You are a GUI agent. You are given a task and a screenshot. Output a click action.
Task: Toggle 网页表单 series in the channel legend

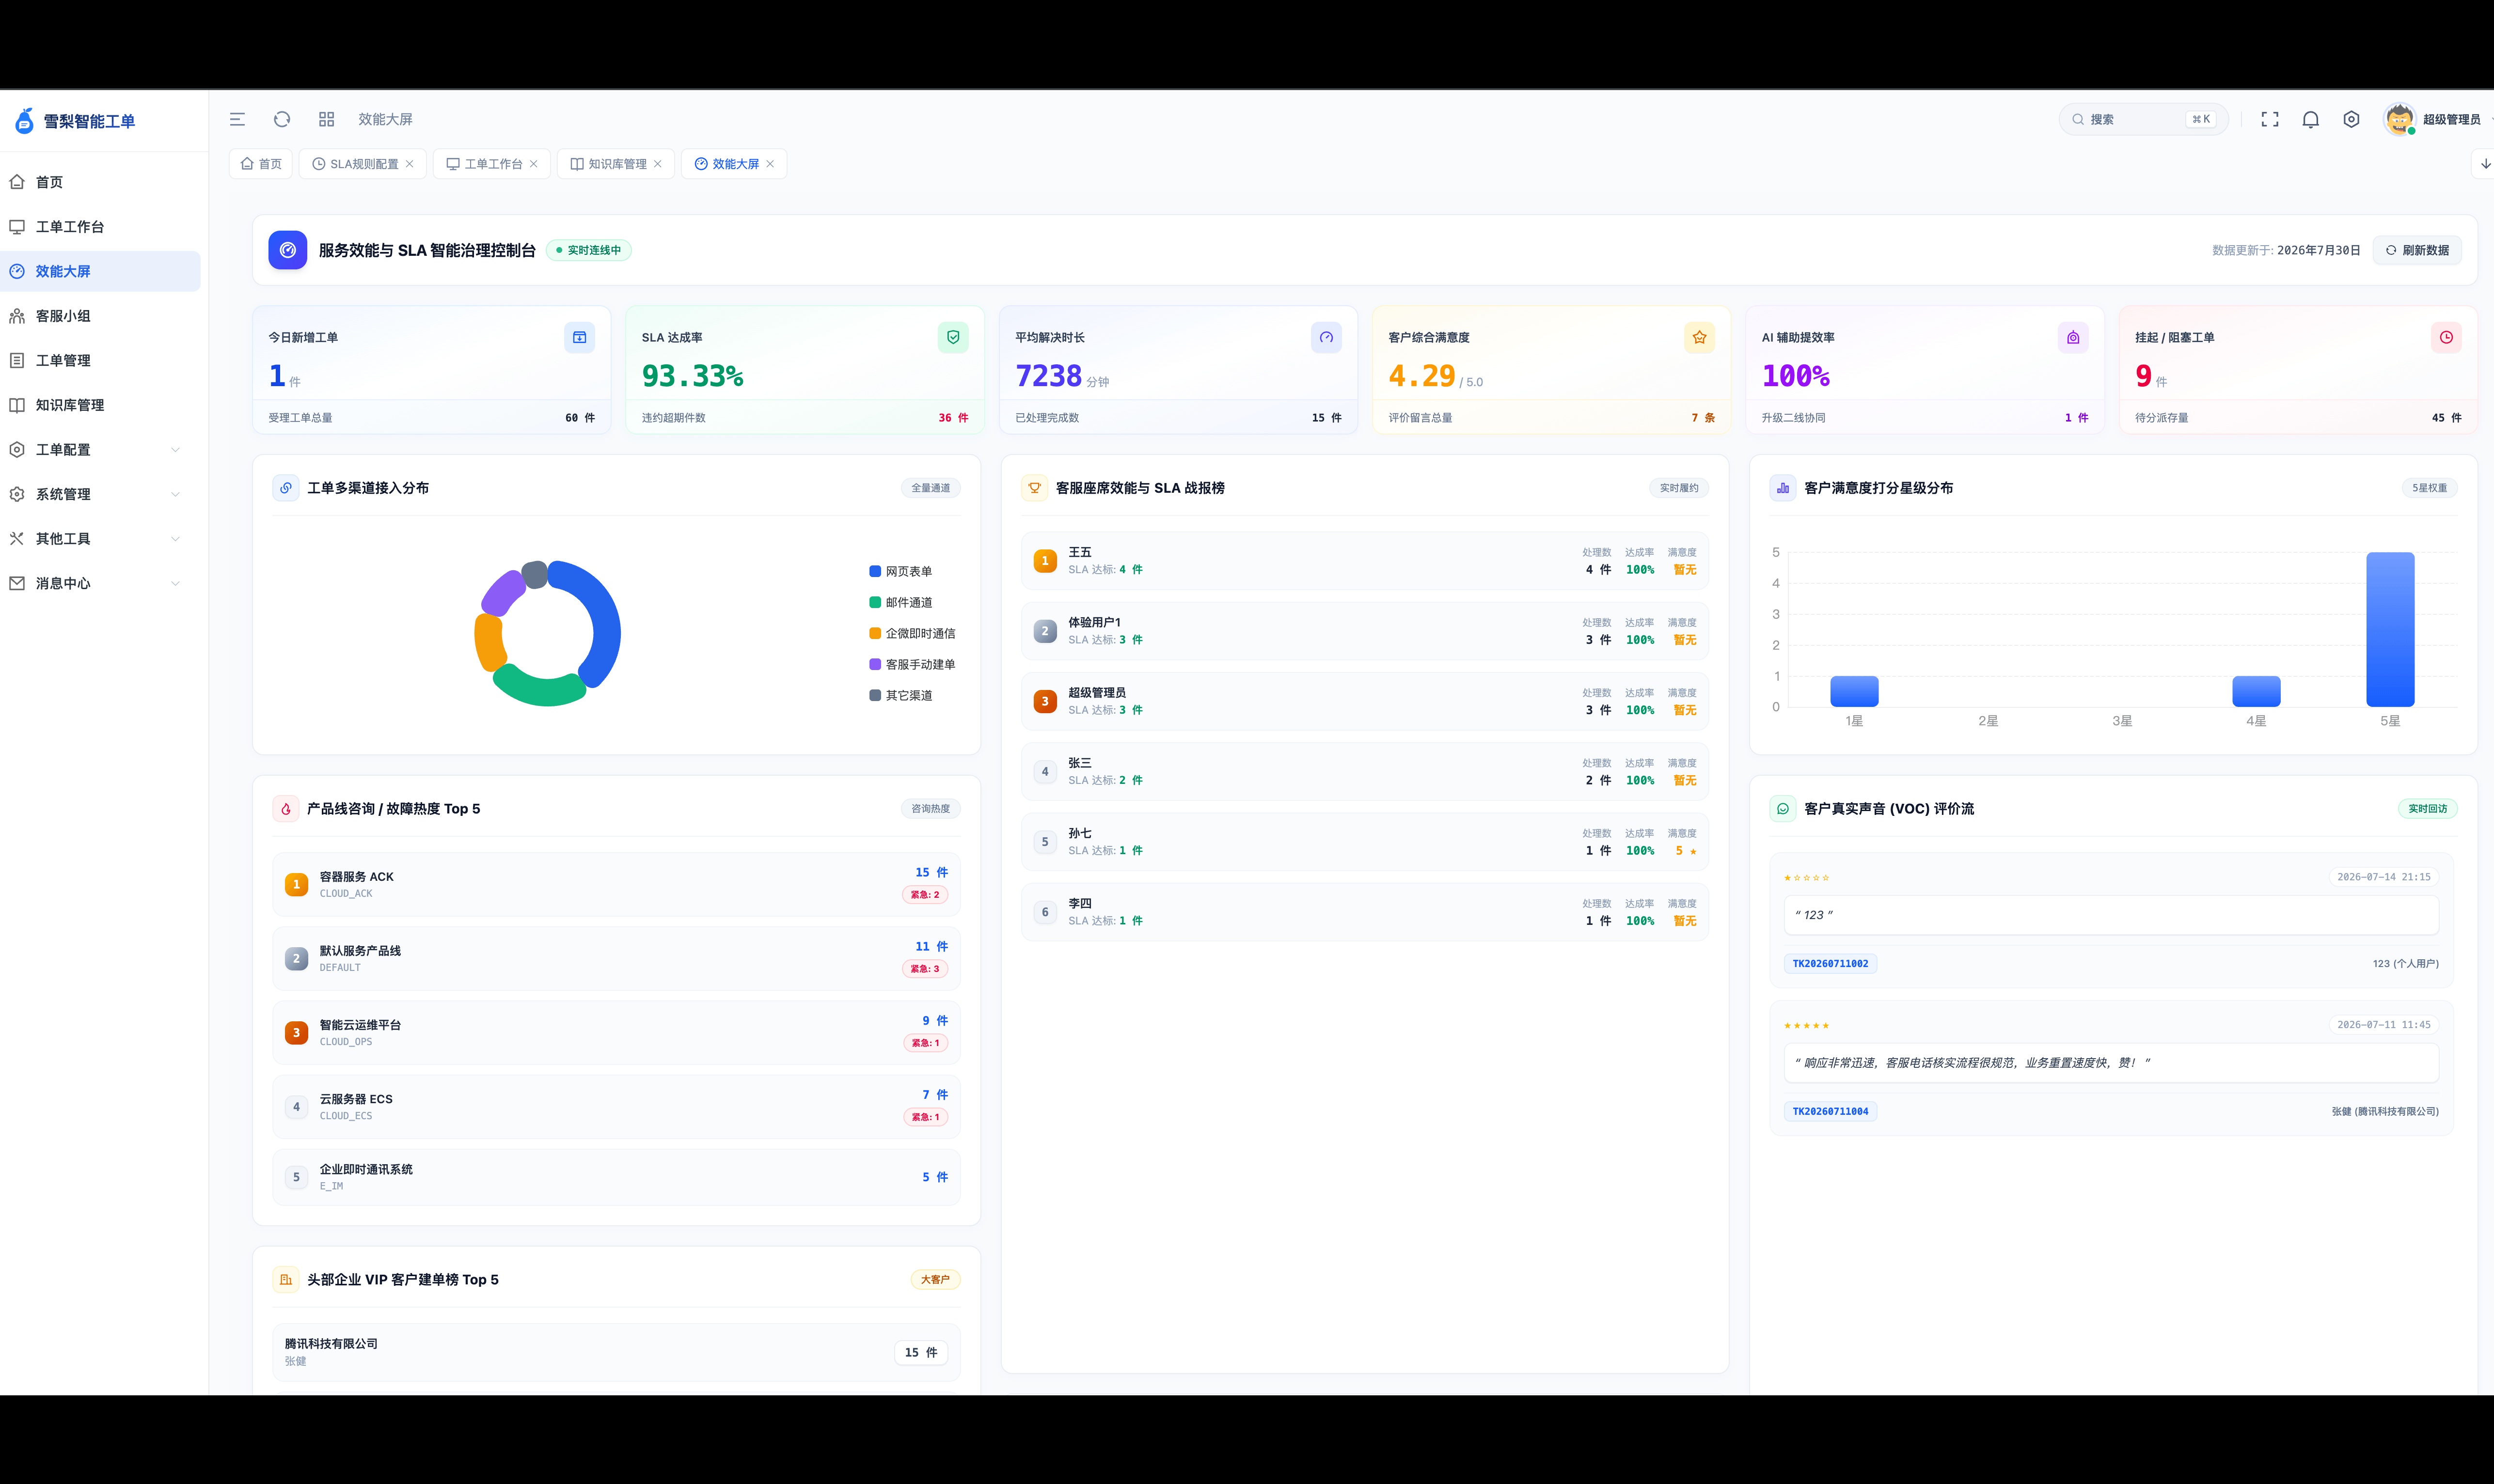tap(901, 572)
